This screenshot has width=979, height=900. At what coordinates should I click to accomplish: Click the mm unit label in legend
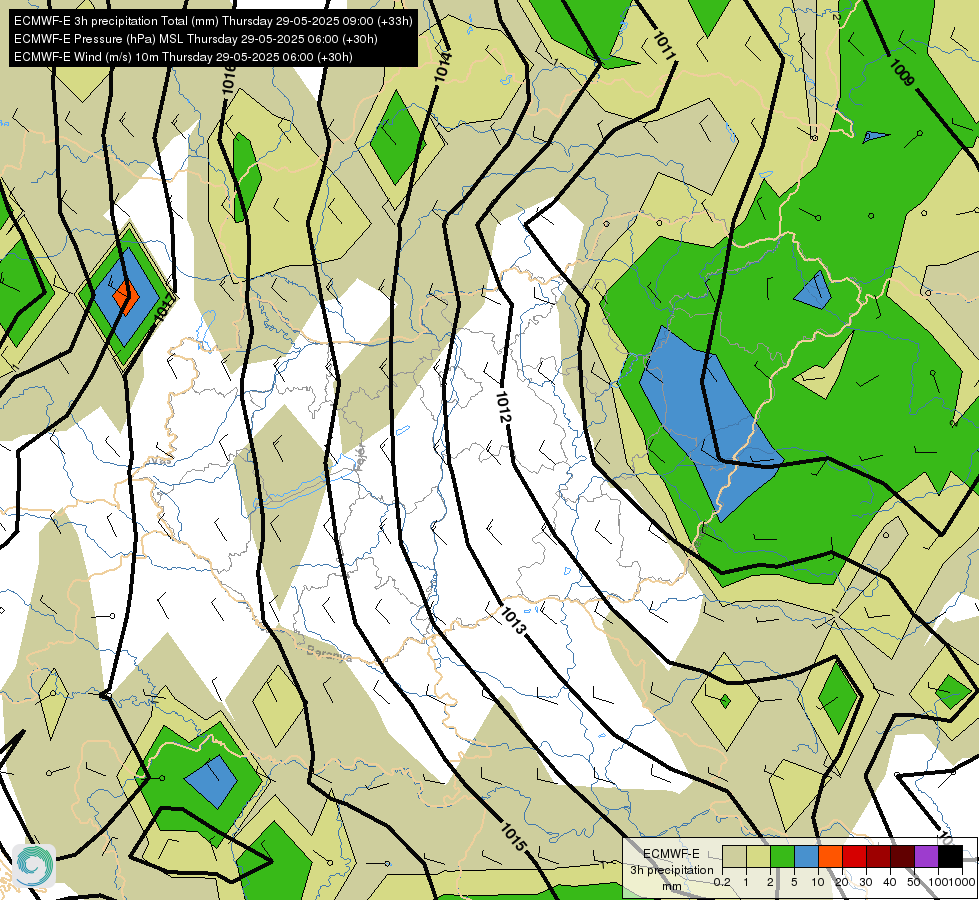[x=672, y=886]
